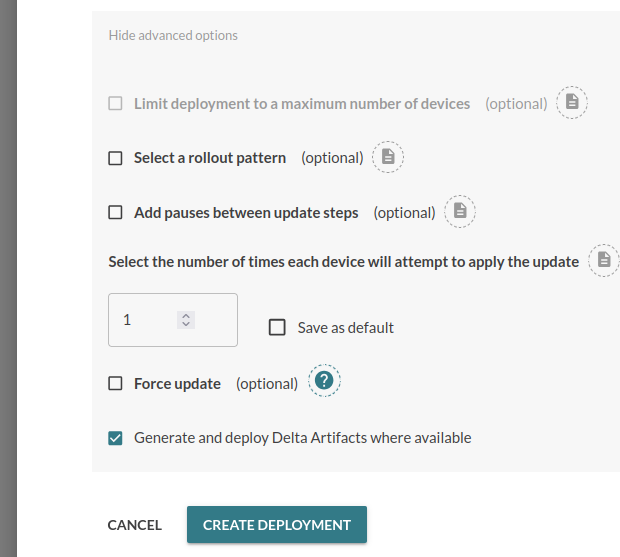Cancel the deployment creation
620x557 pixels.
click(x=135, y=525)
